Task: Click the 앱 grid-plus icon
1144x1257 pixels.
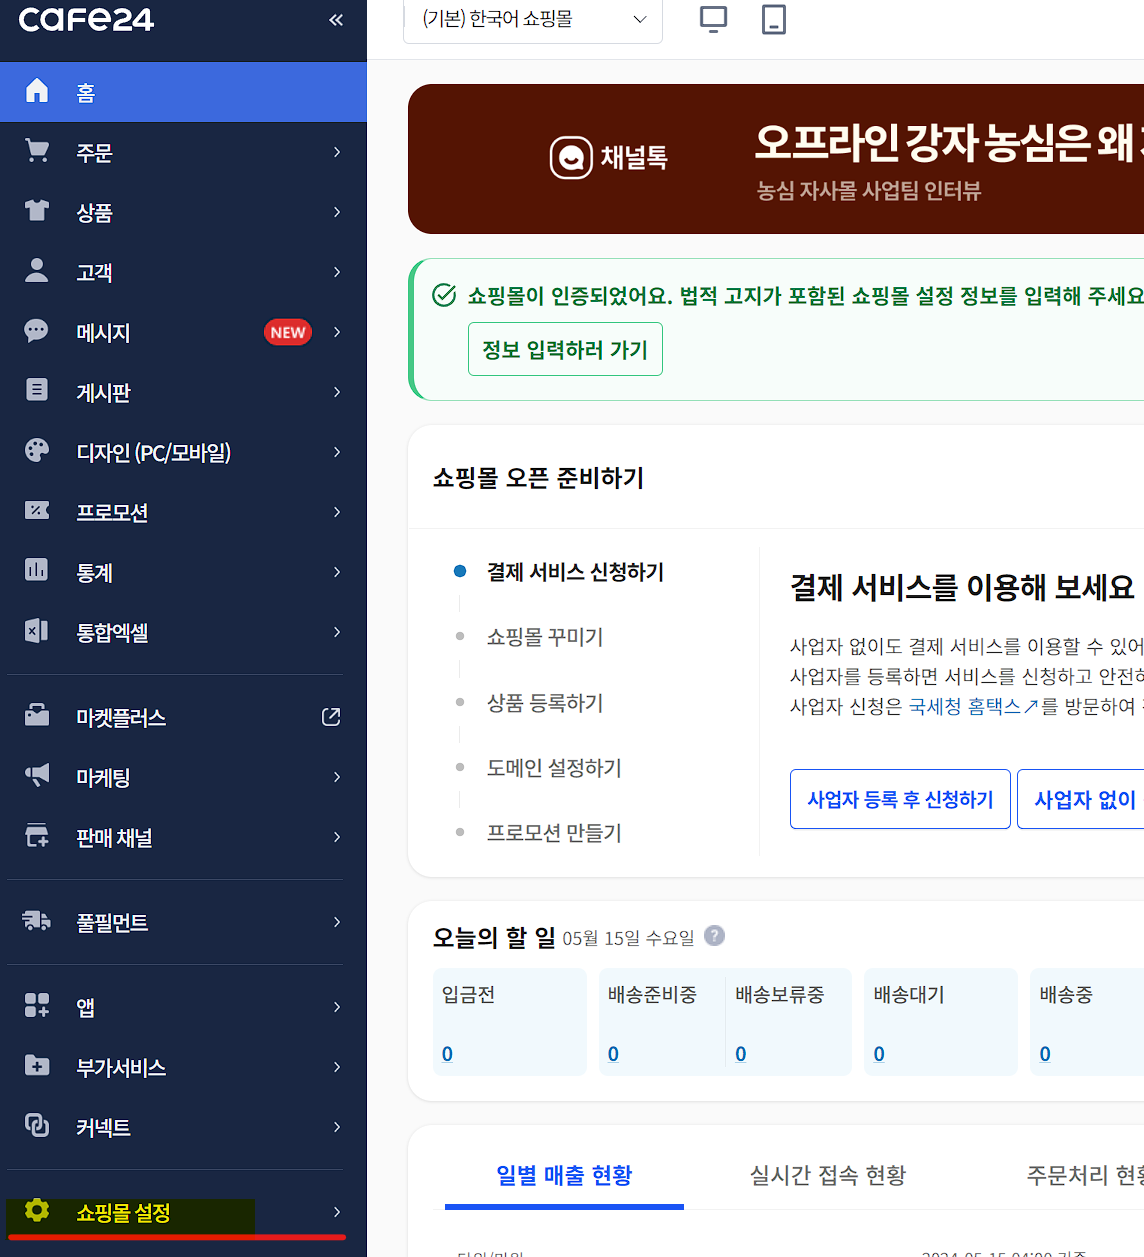Action: coord(37,1006)
